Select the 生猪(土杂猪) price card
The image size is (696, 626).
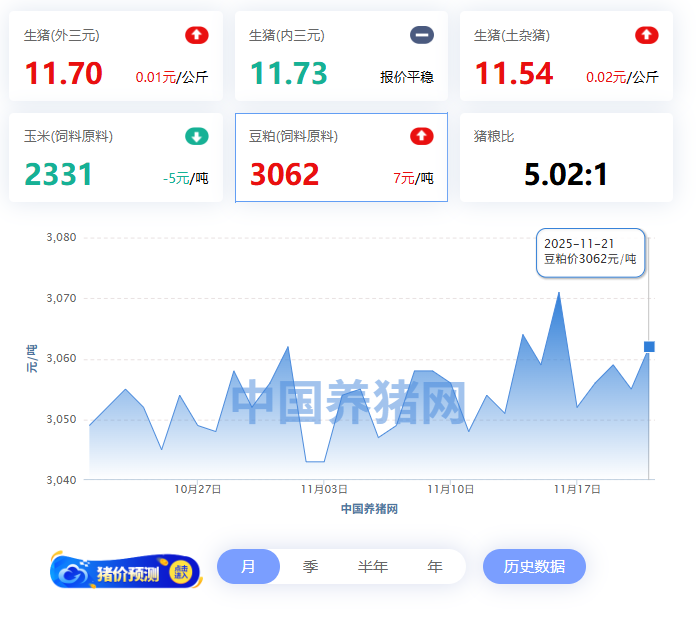(565, 57)
